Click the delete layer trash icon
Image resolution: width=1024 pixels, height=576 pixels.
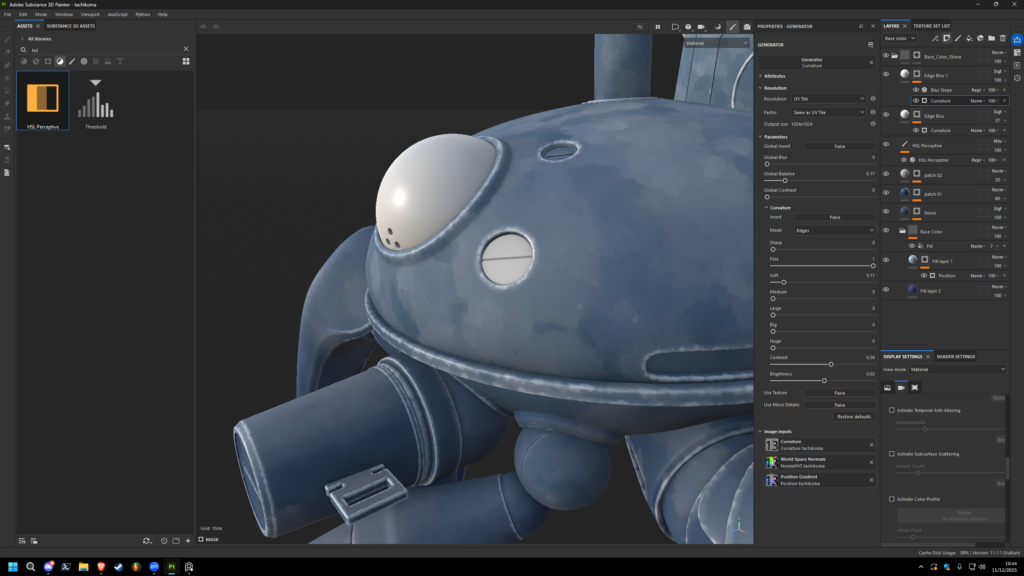pos(1003,38)
